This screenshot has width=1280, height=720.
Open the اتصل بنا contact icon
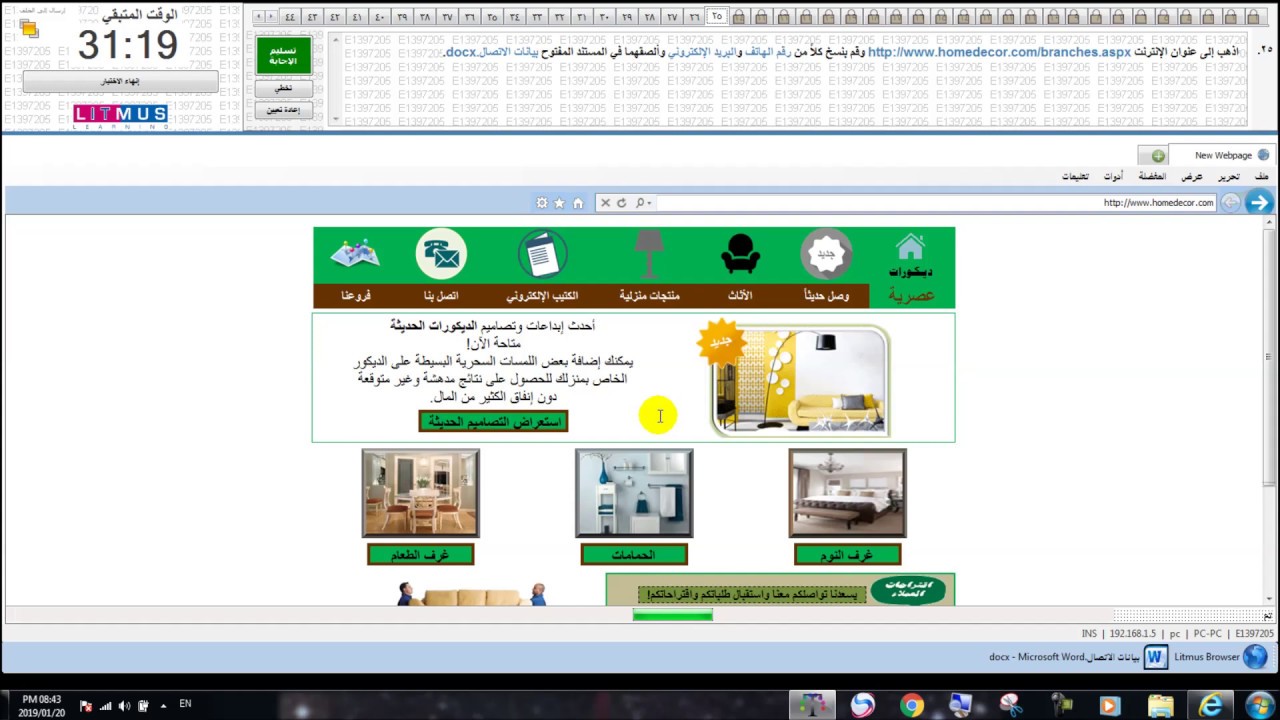(441, 254)
